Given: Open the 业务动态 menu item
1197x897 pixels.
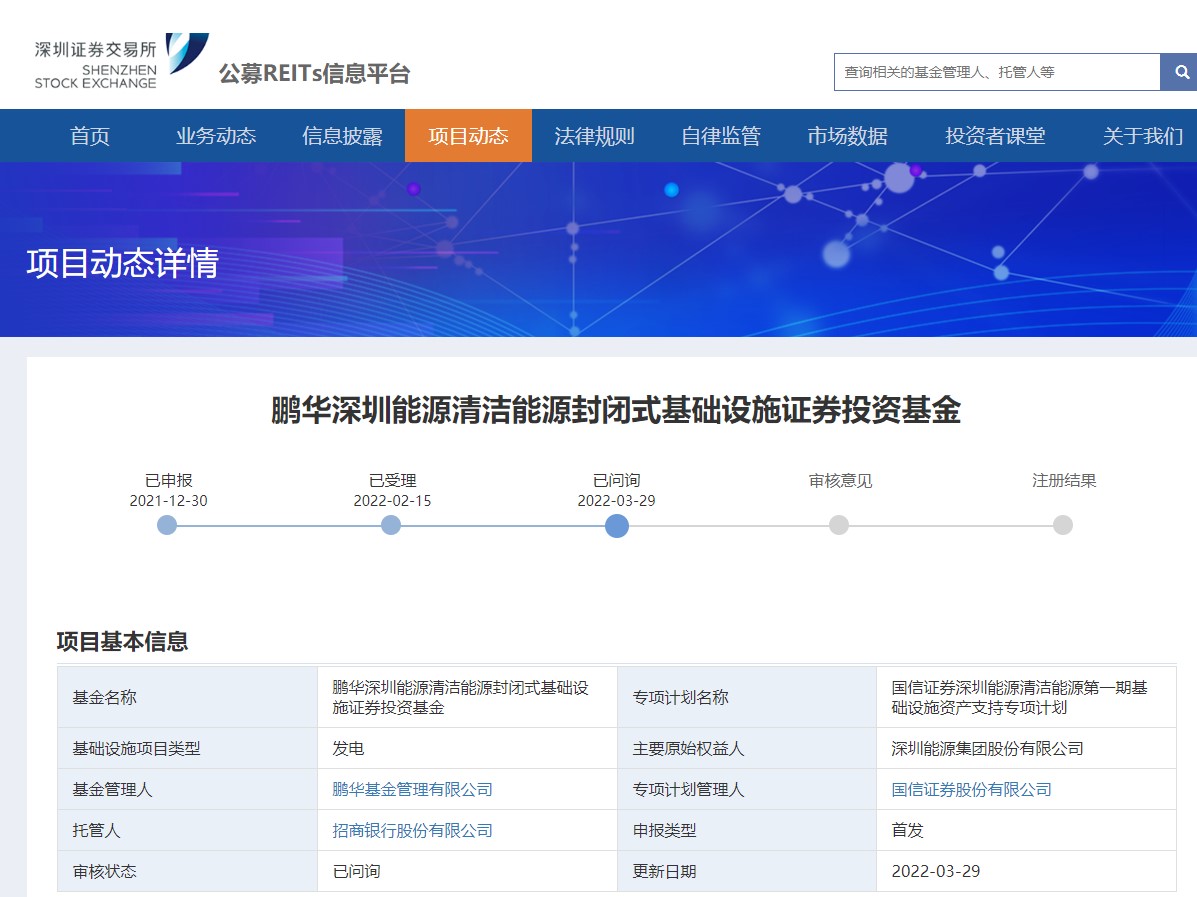Looking at the screenshot, I should 216,136.
